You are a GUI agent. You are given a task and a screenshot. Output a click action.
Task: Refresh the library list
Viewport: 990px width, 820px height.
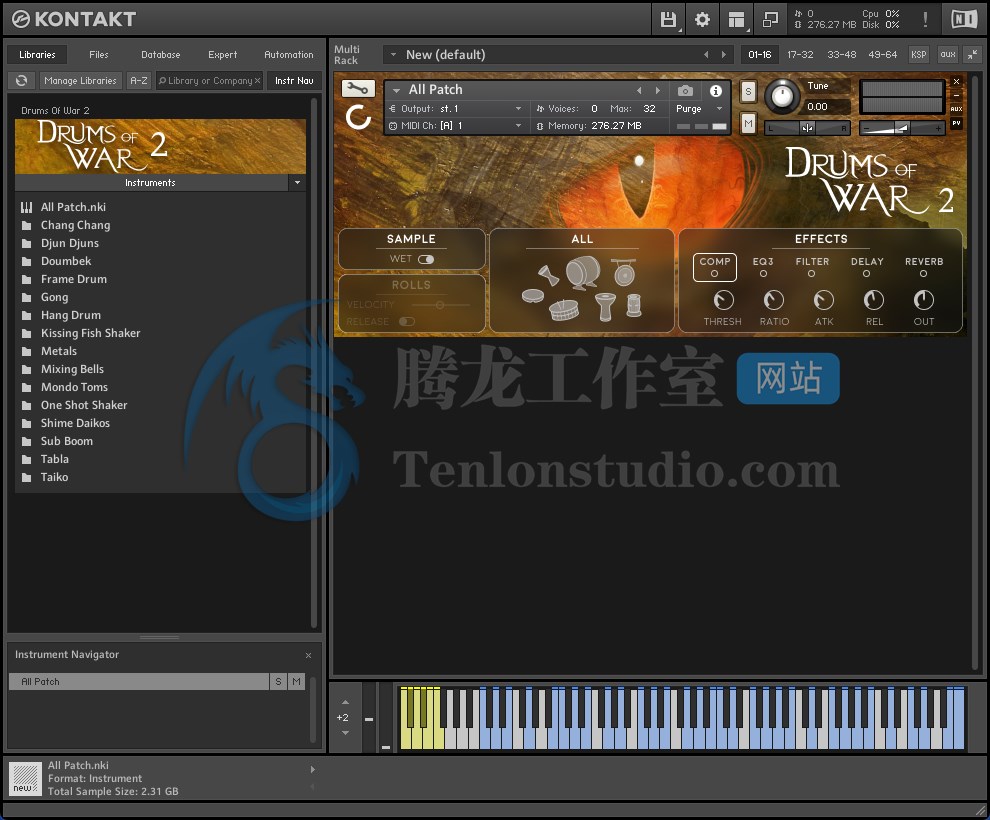pyautogui.click(x=21, y=81)
